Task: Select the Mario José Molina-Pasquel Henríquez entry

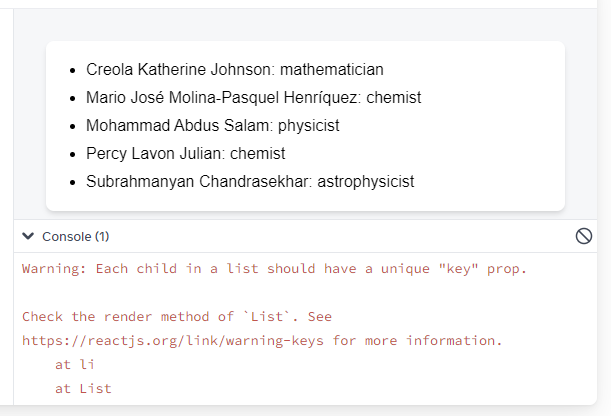Action: pos(253,97)
